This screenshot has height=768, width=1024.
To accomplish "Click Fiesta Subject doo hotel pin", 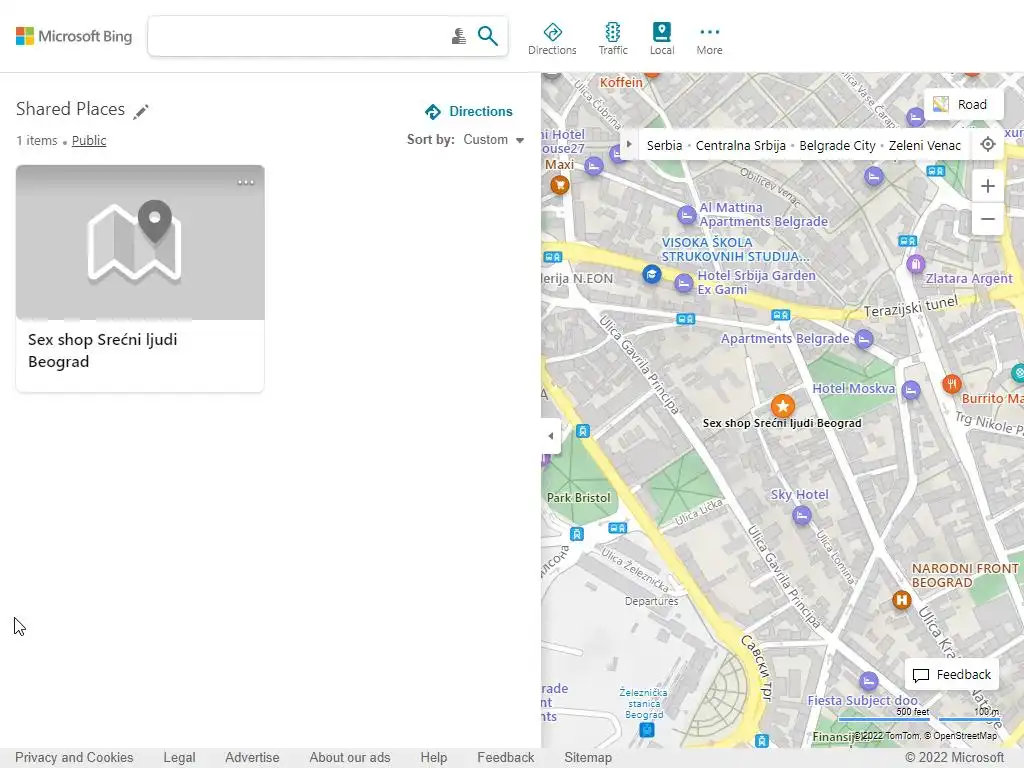I will 868,681.
